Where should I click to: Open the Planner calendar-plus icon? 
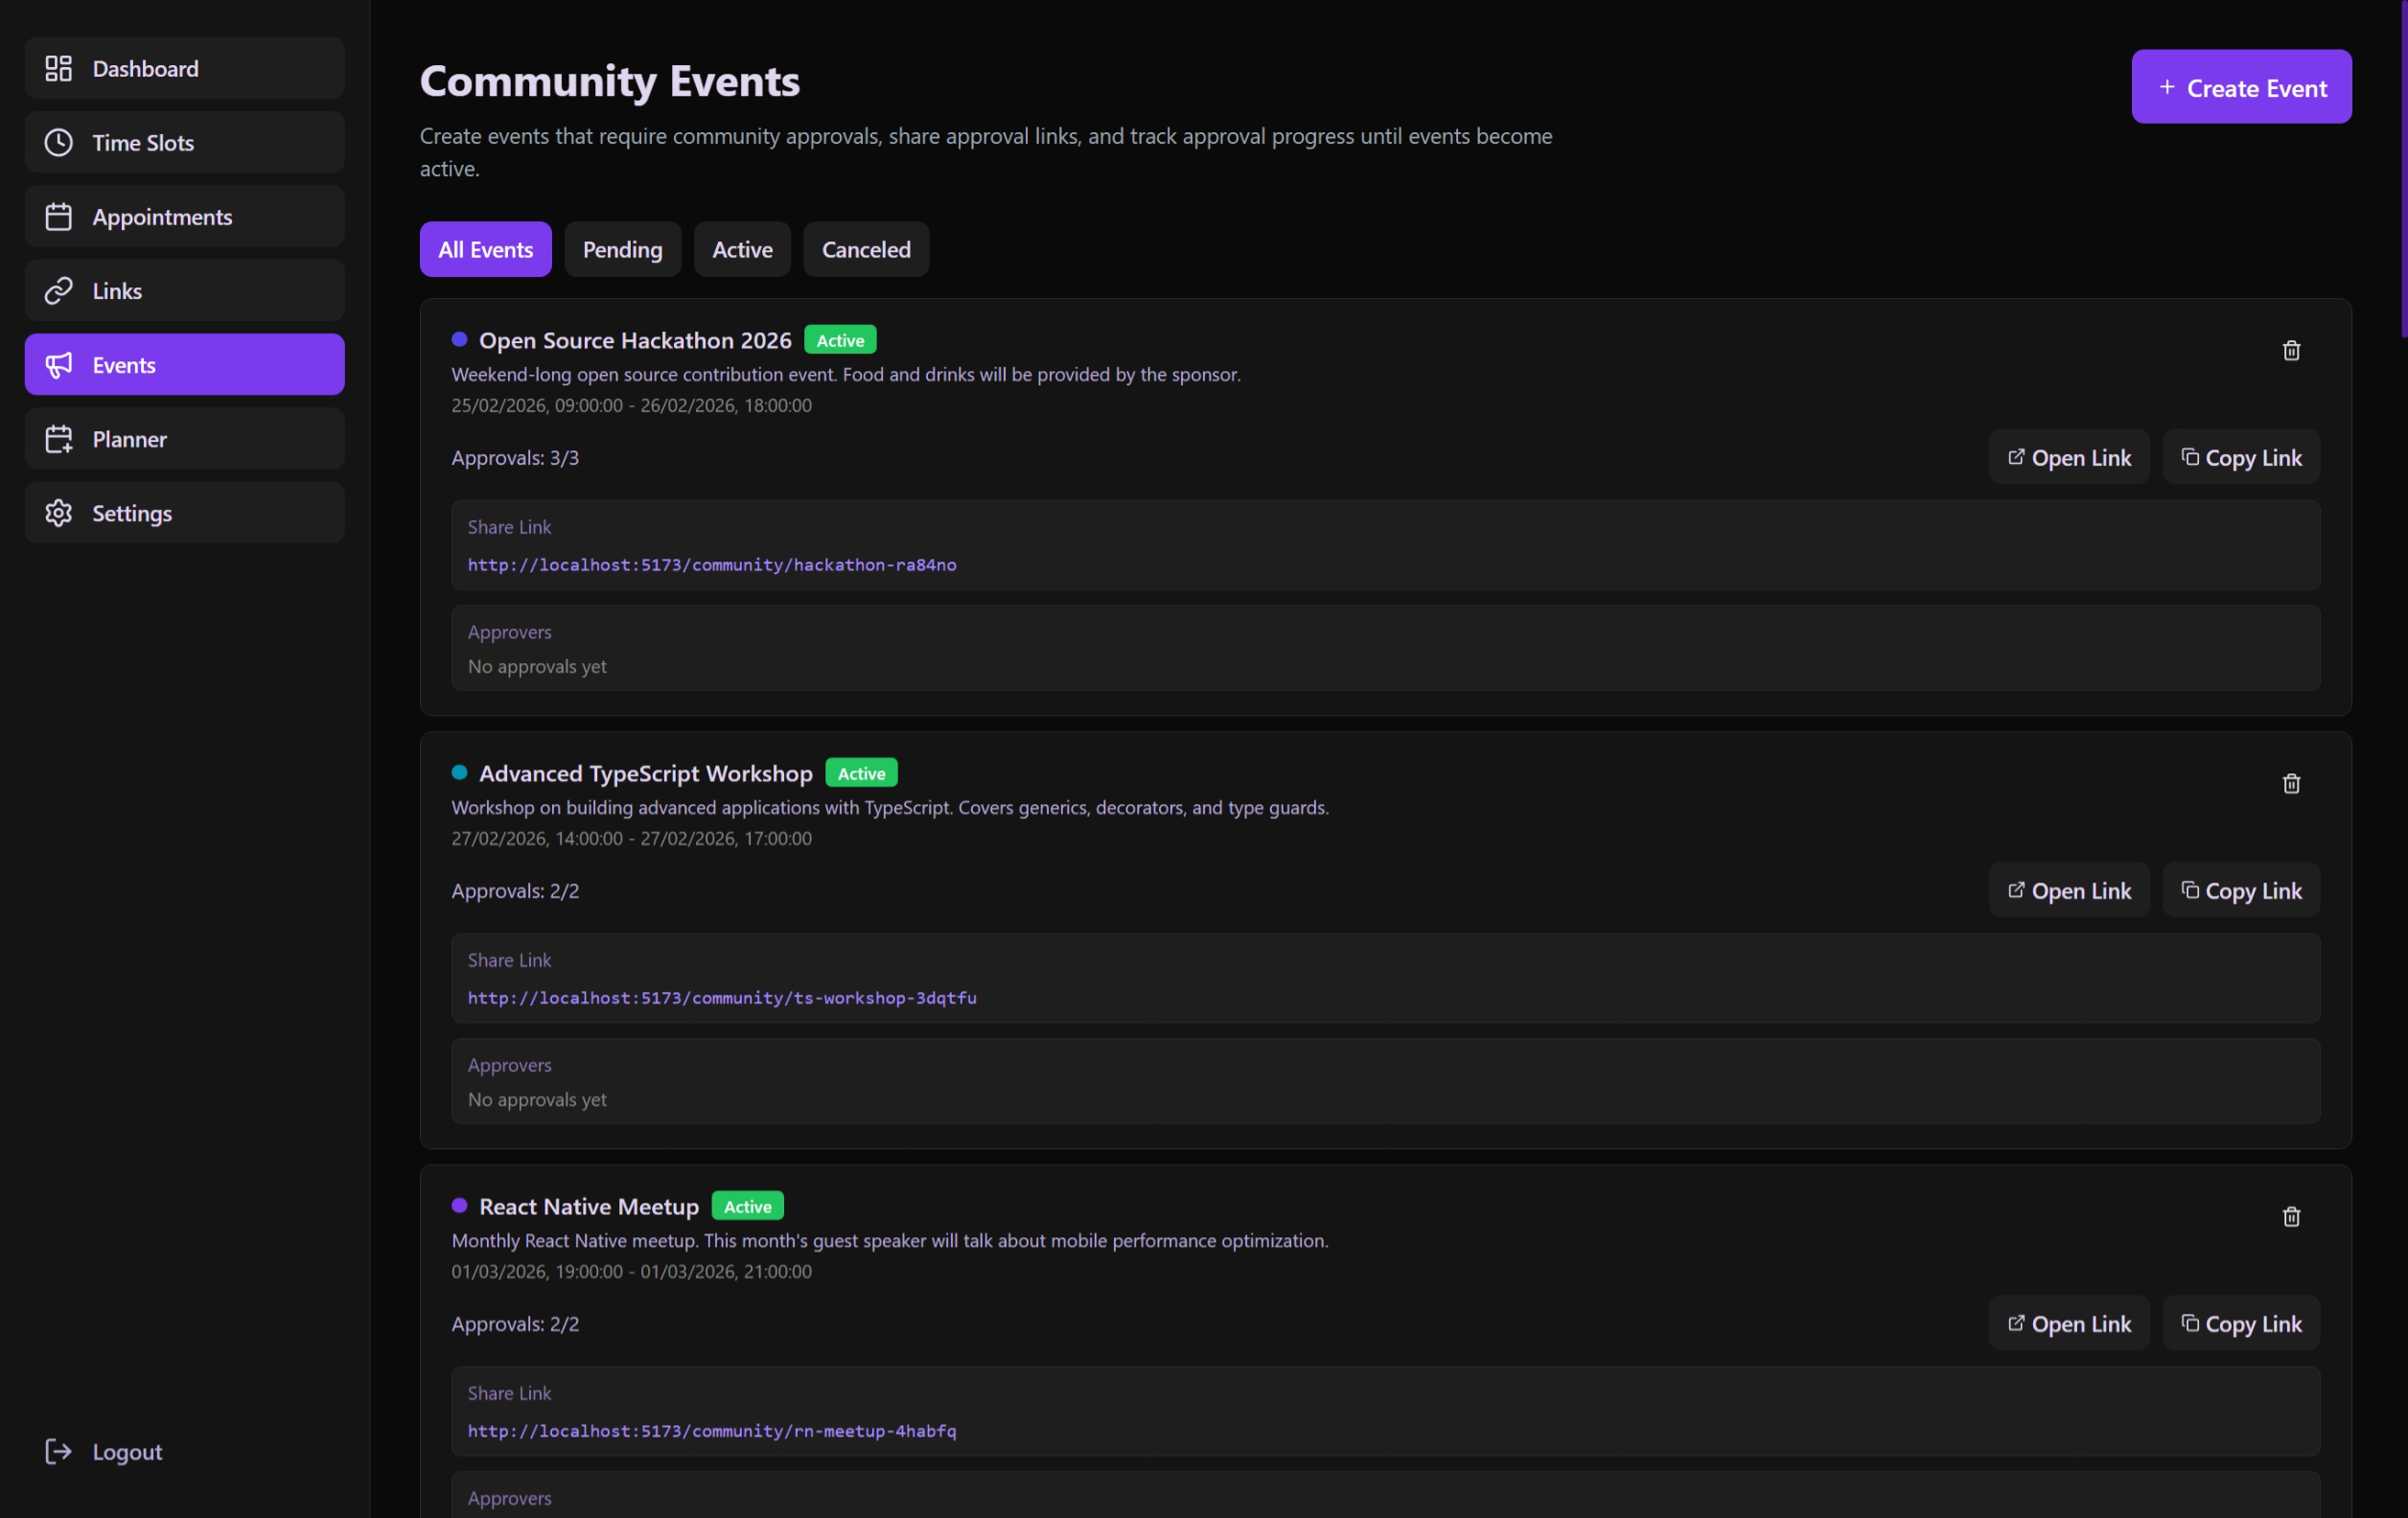click(58, 438)
